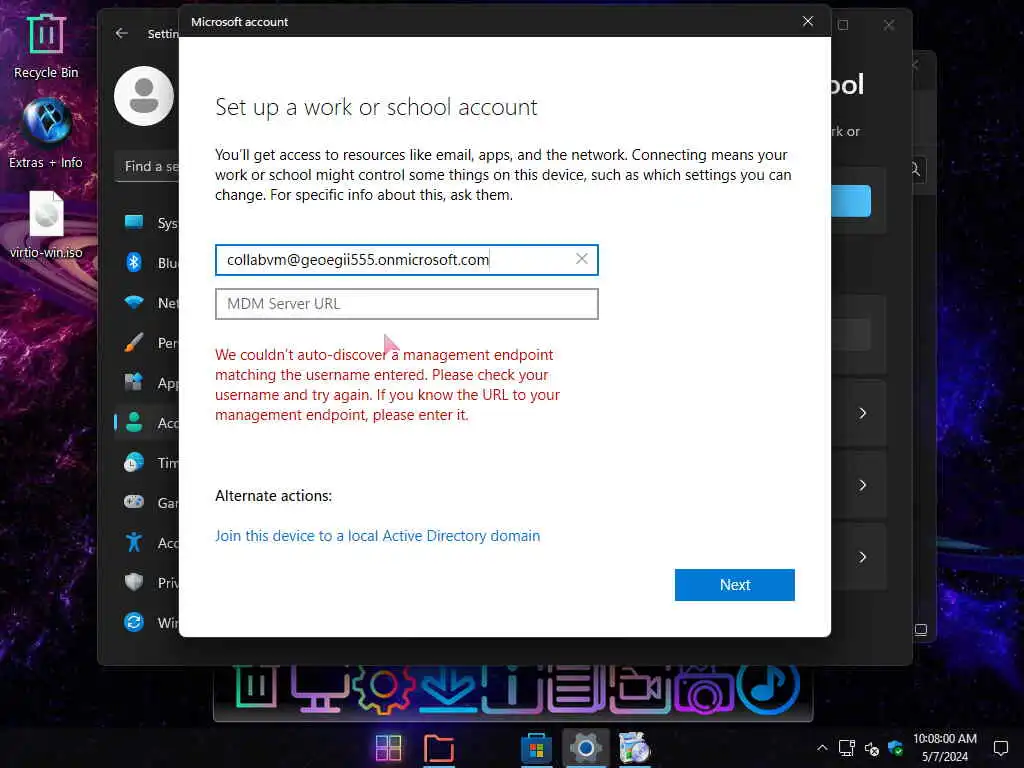Close the Microsoft account dialog

click(x=808, y=22)
